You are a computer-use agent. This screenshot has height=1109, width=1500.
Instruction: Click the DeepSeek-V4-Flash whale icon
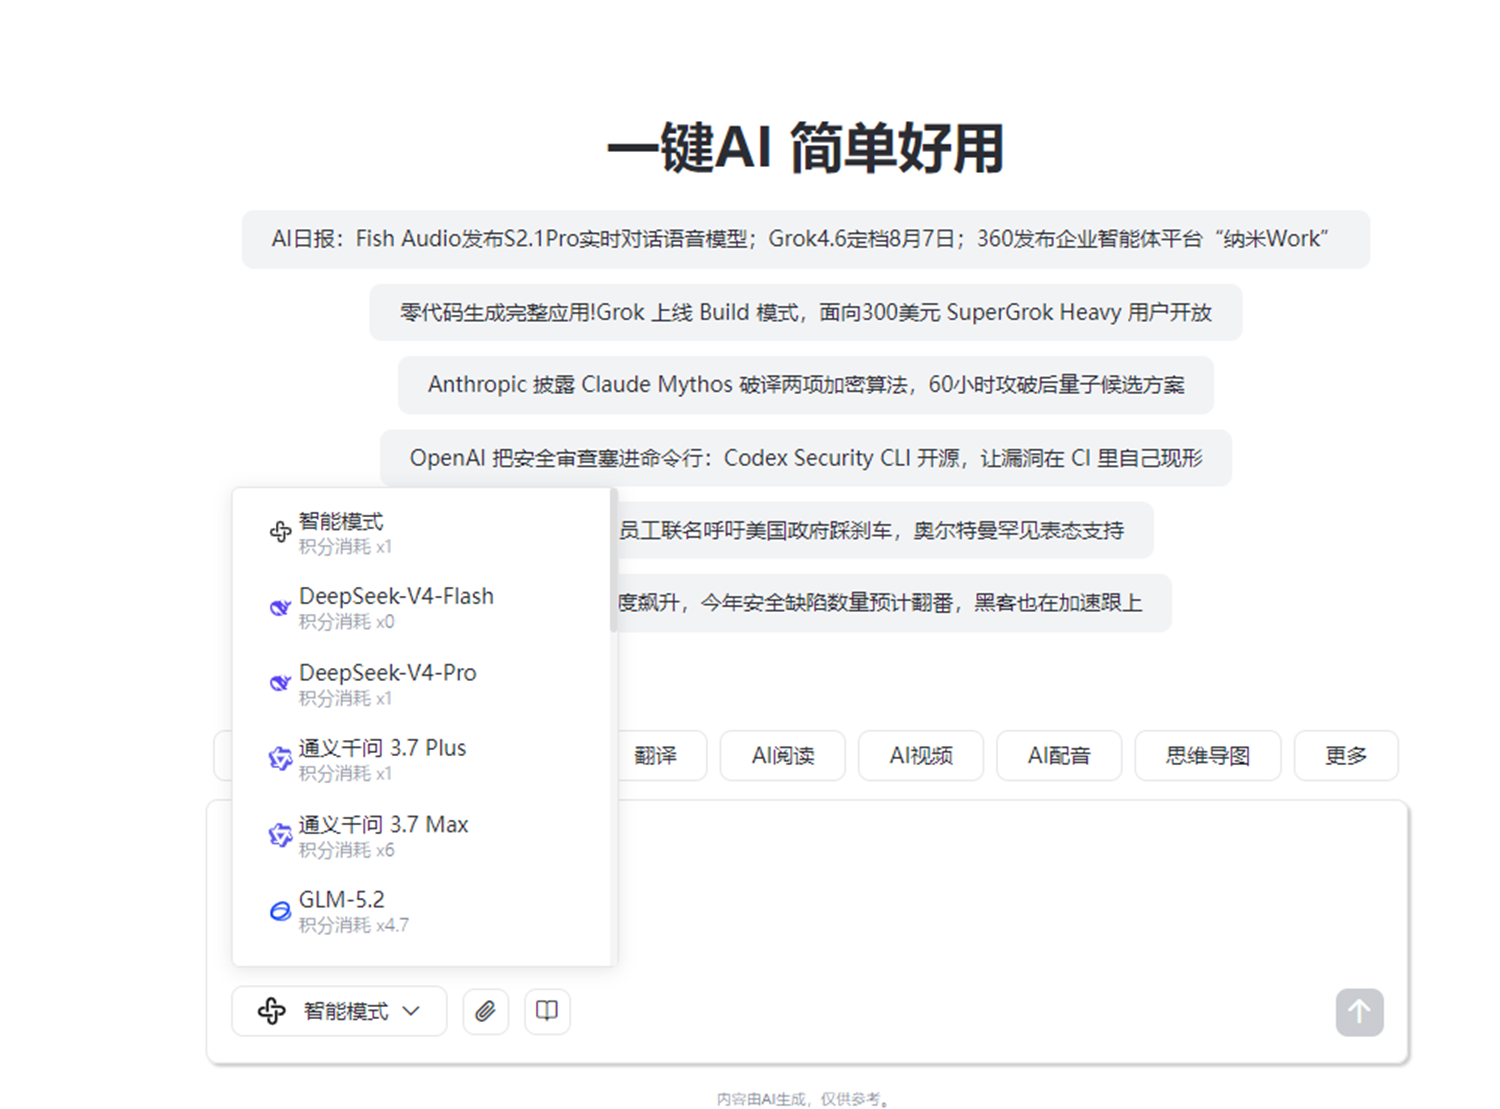(280, 607)
